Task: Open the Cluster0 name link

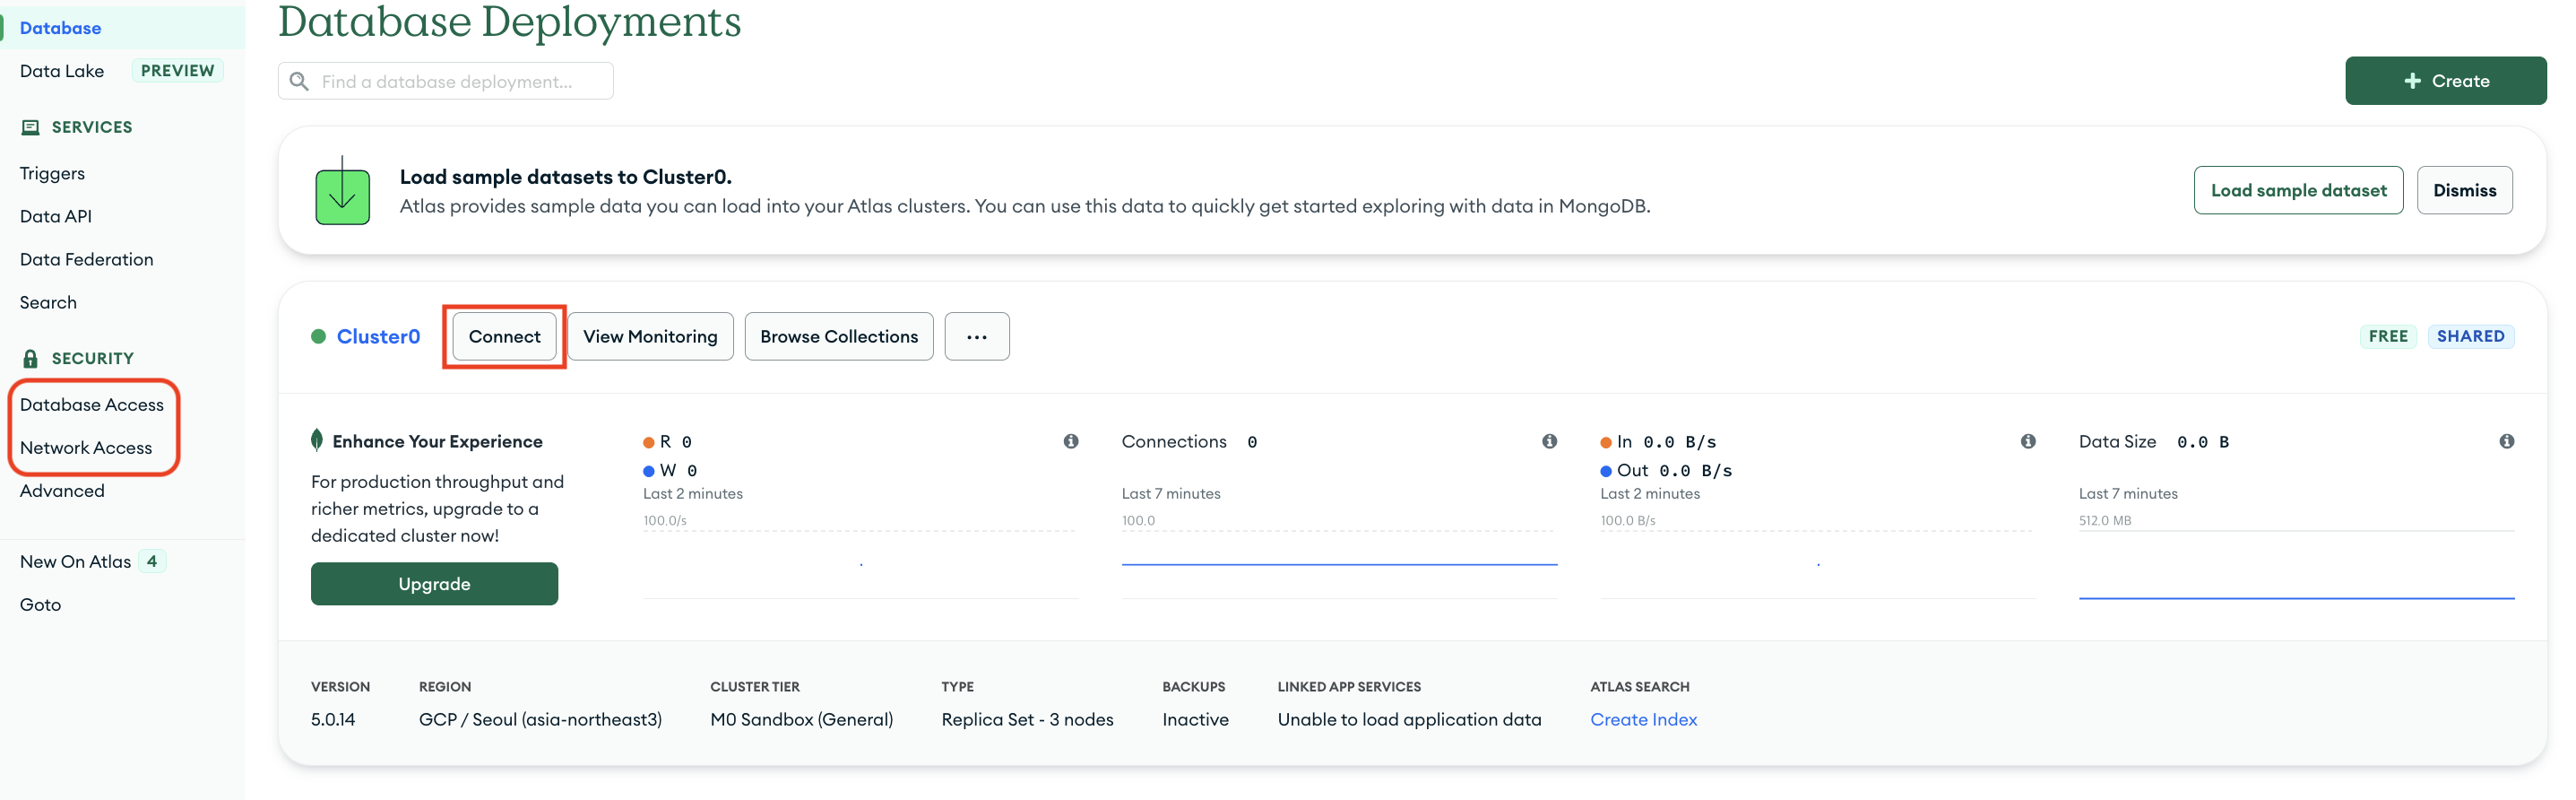Action: [378, 336]
